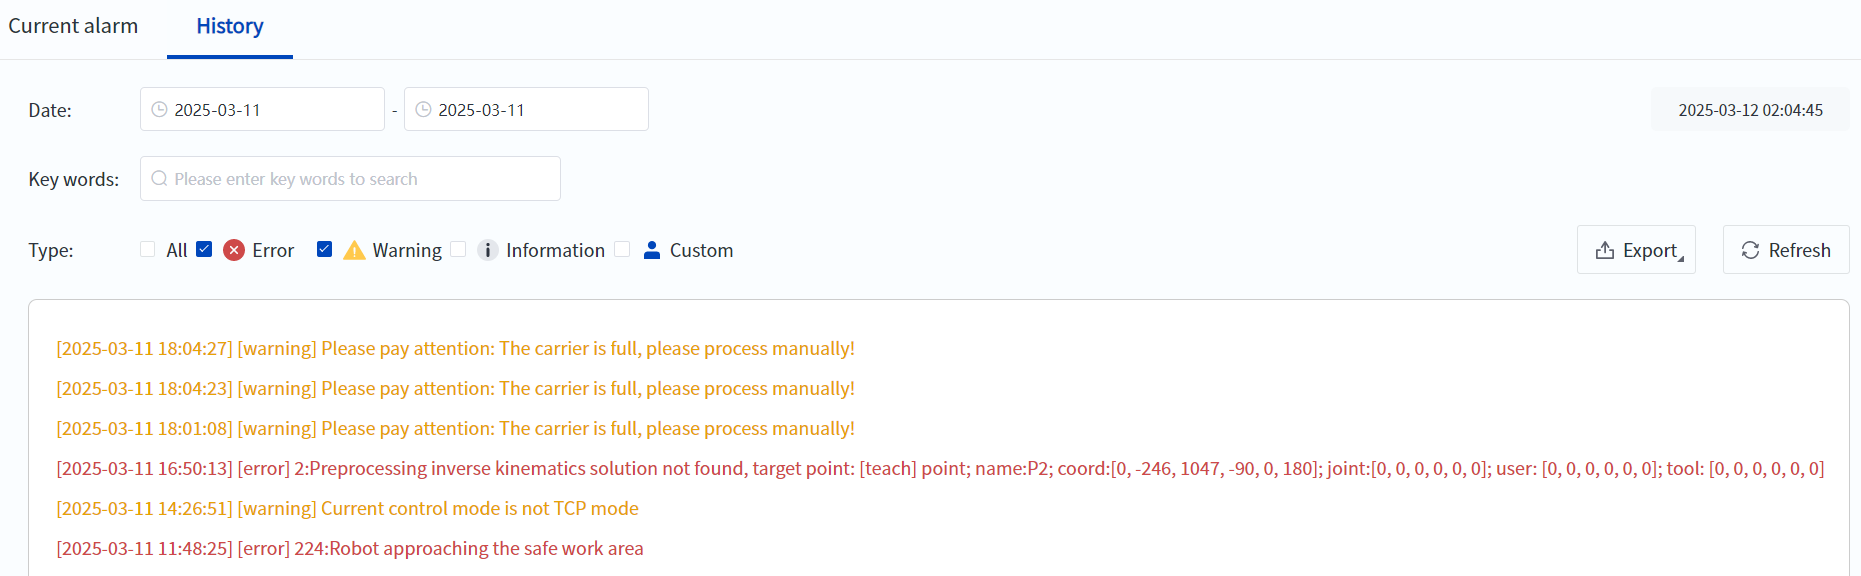Open the Export dropdown button
1861x576 pixels.
coord(1636,250)
